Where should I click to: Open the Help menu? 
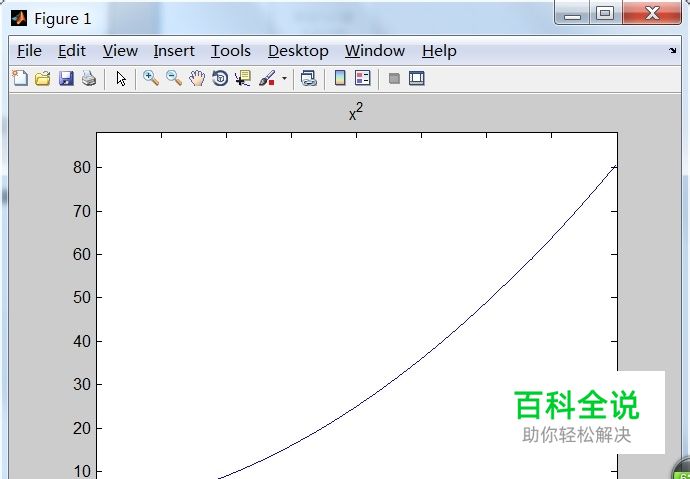[x=439, y=51]
